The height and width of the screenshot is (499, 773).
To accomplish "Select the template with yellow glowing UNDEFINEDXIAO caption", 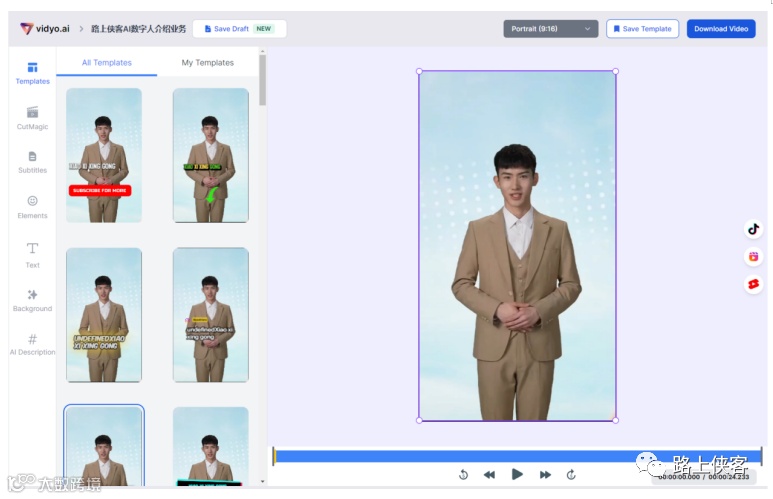I will click(x=104, y=315).
